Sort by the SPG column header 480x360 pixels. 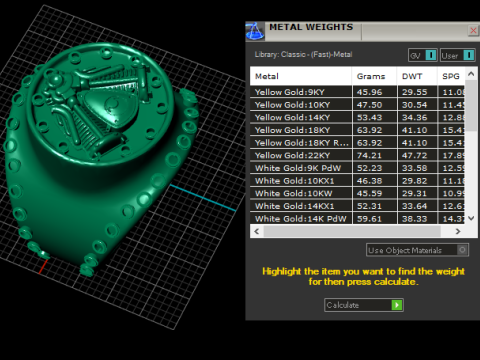pyautogui.click(x=451, y=76)
